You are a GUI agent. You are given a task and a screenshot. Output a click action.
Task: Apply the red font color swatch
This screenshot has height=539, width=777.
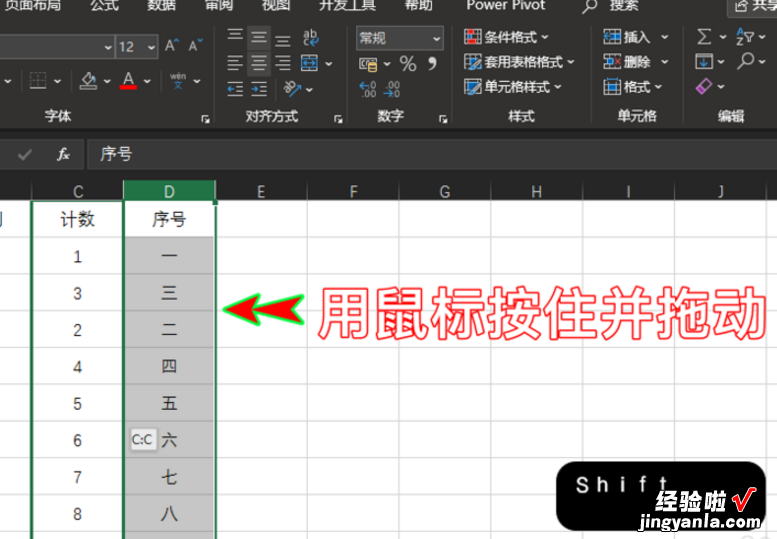(128, 81)
